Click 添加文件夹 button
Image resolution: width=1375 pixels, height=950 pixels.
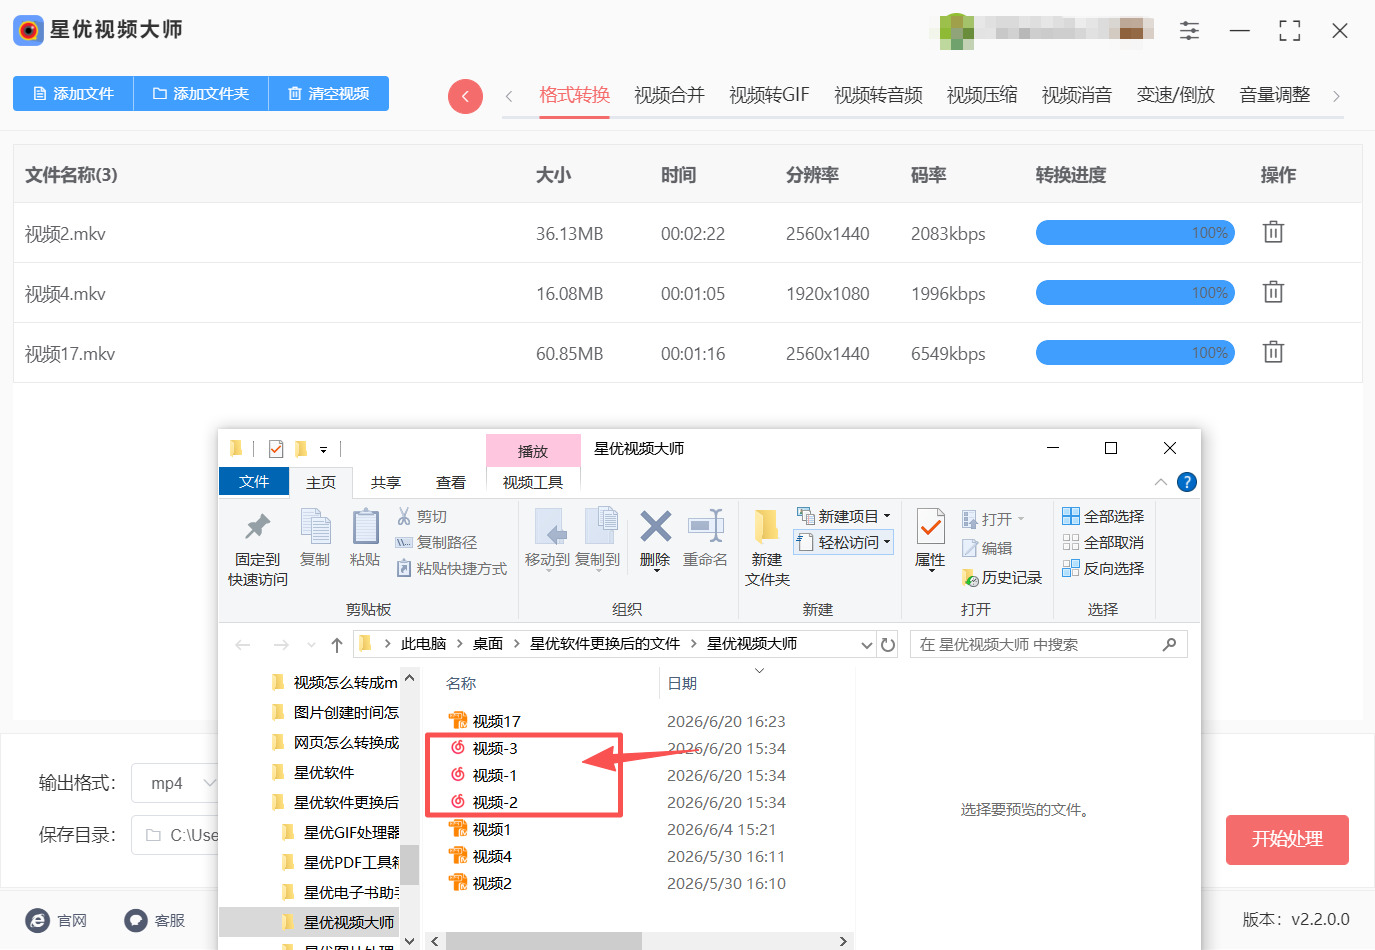[x=201, y=93]
